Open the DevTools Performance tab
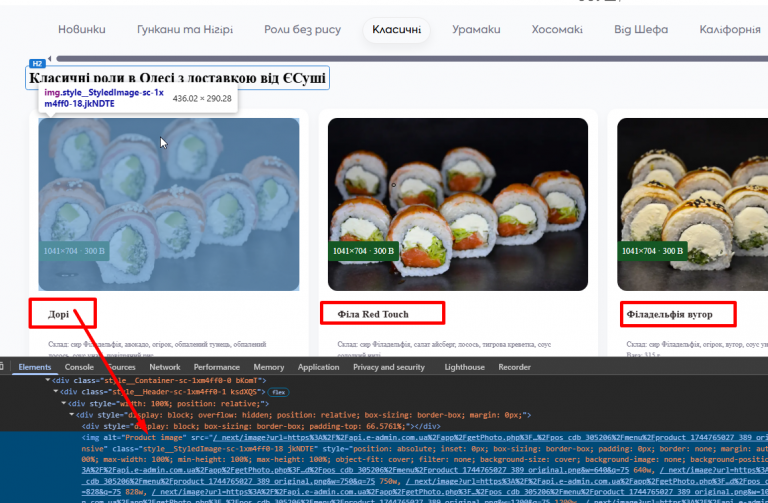This screenshot has height=503, width=768. click(216, 367)
